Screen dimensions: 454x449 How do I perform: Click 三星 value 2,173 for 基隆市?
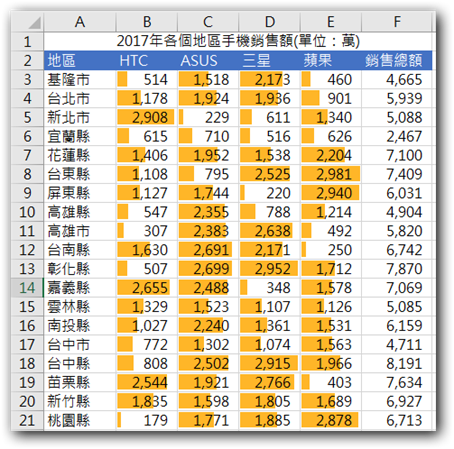(x=269, y=80)
